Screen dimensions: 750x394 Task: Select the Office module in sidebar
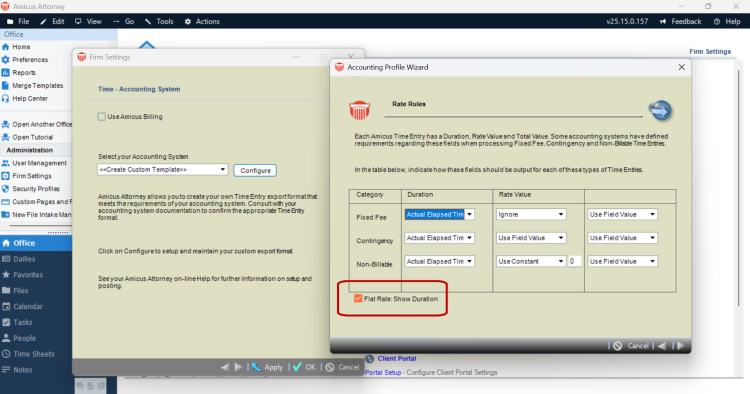(x=36, y=243)
